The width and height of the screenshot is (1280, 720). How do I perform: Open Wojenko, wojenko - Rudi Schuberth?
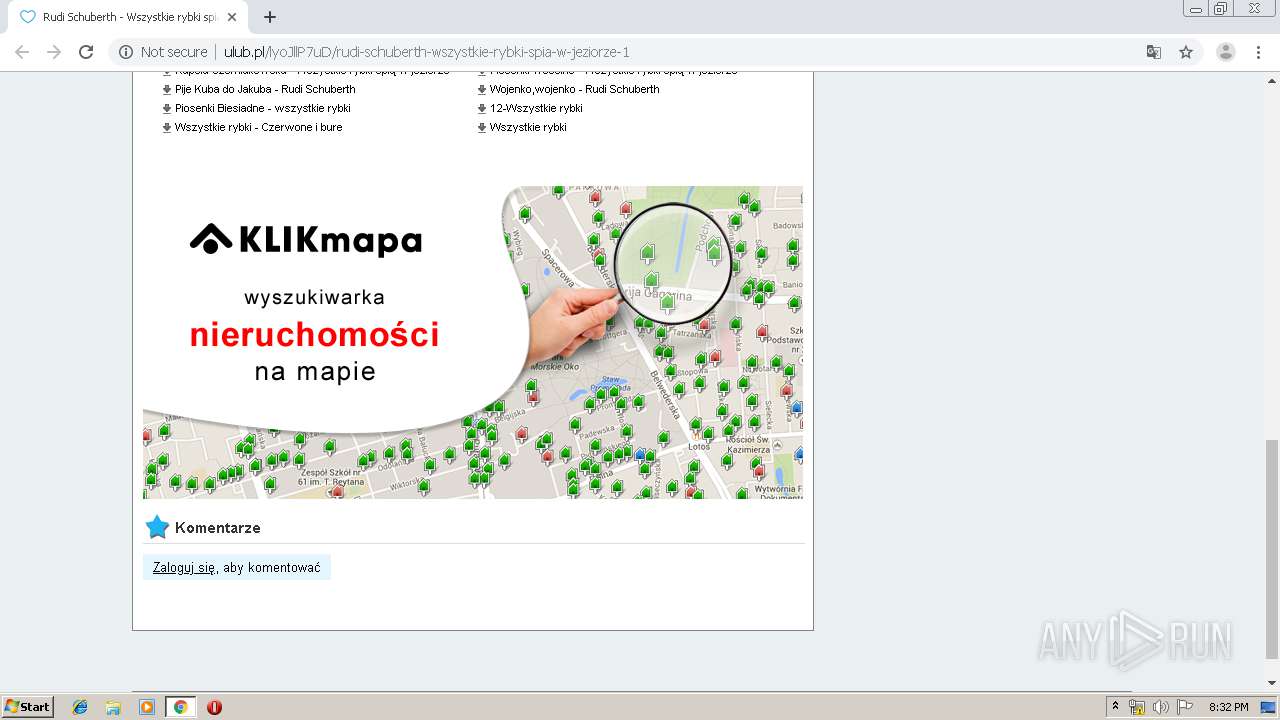(x=574, y=89)
